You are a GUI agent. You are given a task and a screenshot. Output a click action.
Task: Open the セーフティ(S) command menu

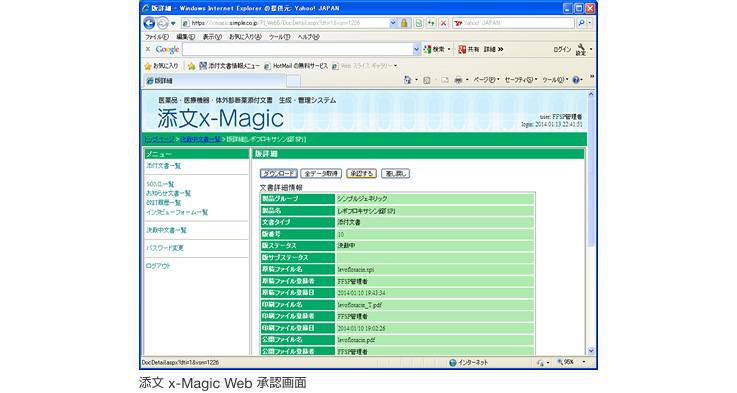521,80
